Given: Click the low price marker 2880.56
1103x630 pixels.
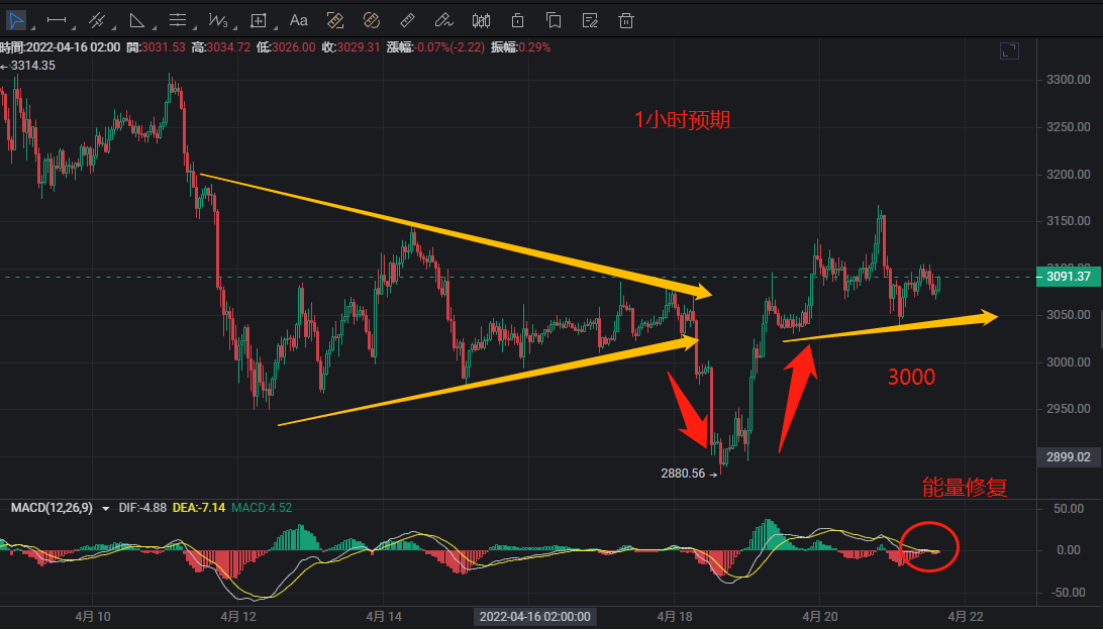Looking at the screenshot, I should 682,473.
